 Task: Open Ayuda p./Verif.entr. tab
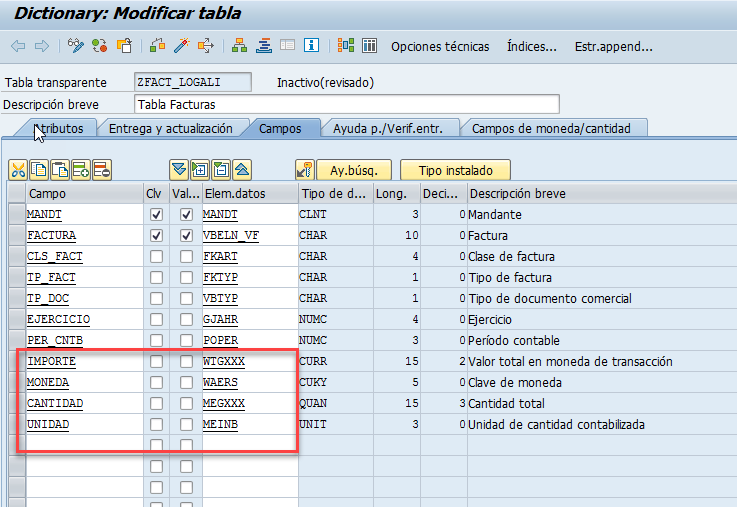pos(388,128)
